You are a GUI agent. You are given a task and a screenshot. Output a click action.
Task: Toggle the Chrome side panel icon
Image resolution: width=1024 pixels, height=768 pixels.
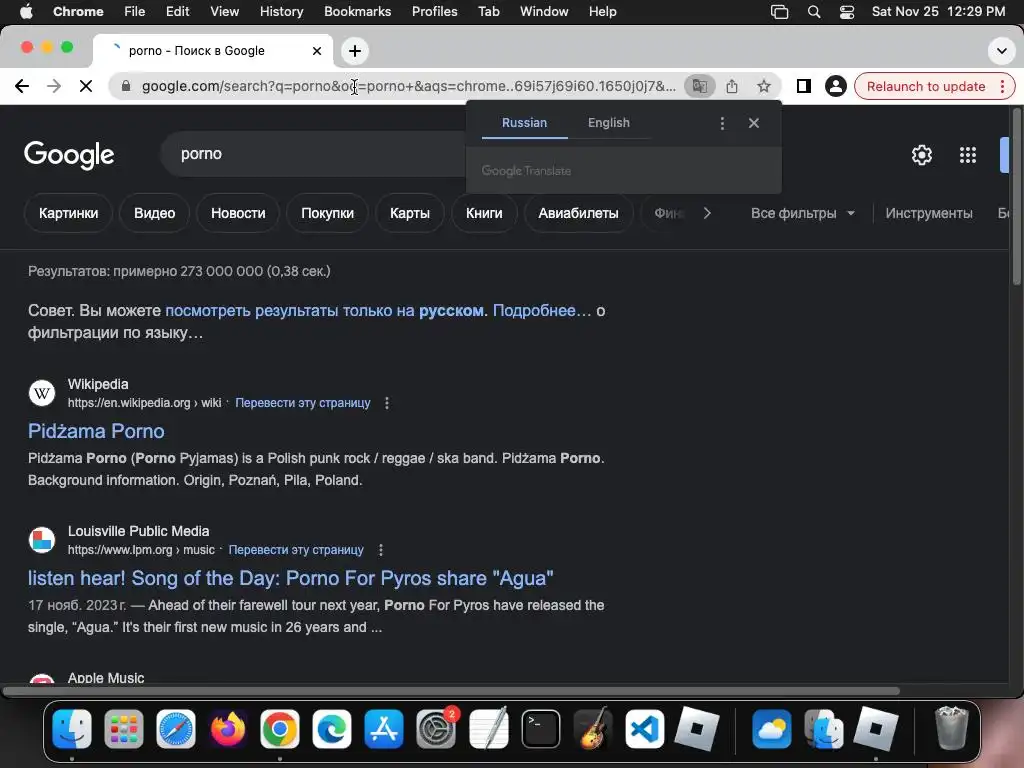pyautogui.click(x=803, y=86)
